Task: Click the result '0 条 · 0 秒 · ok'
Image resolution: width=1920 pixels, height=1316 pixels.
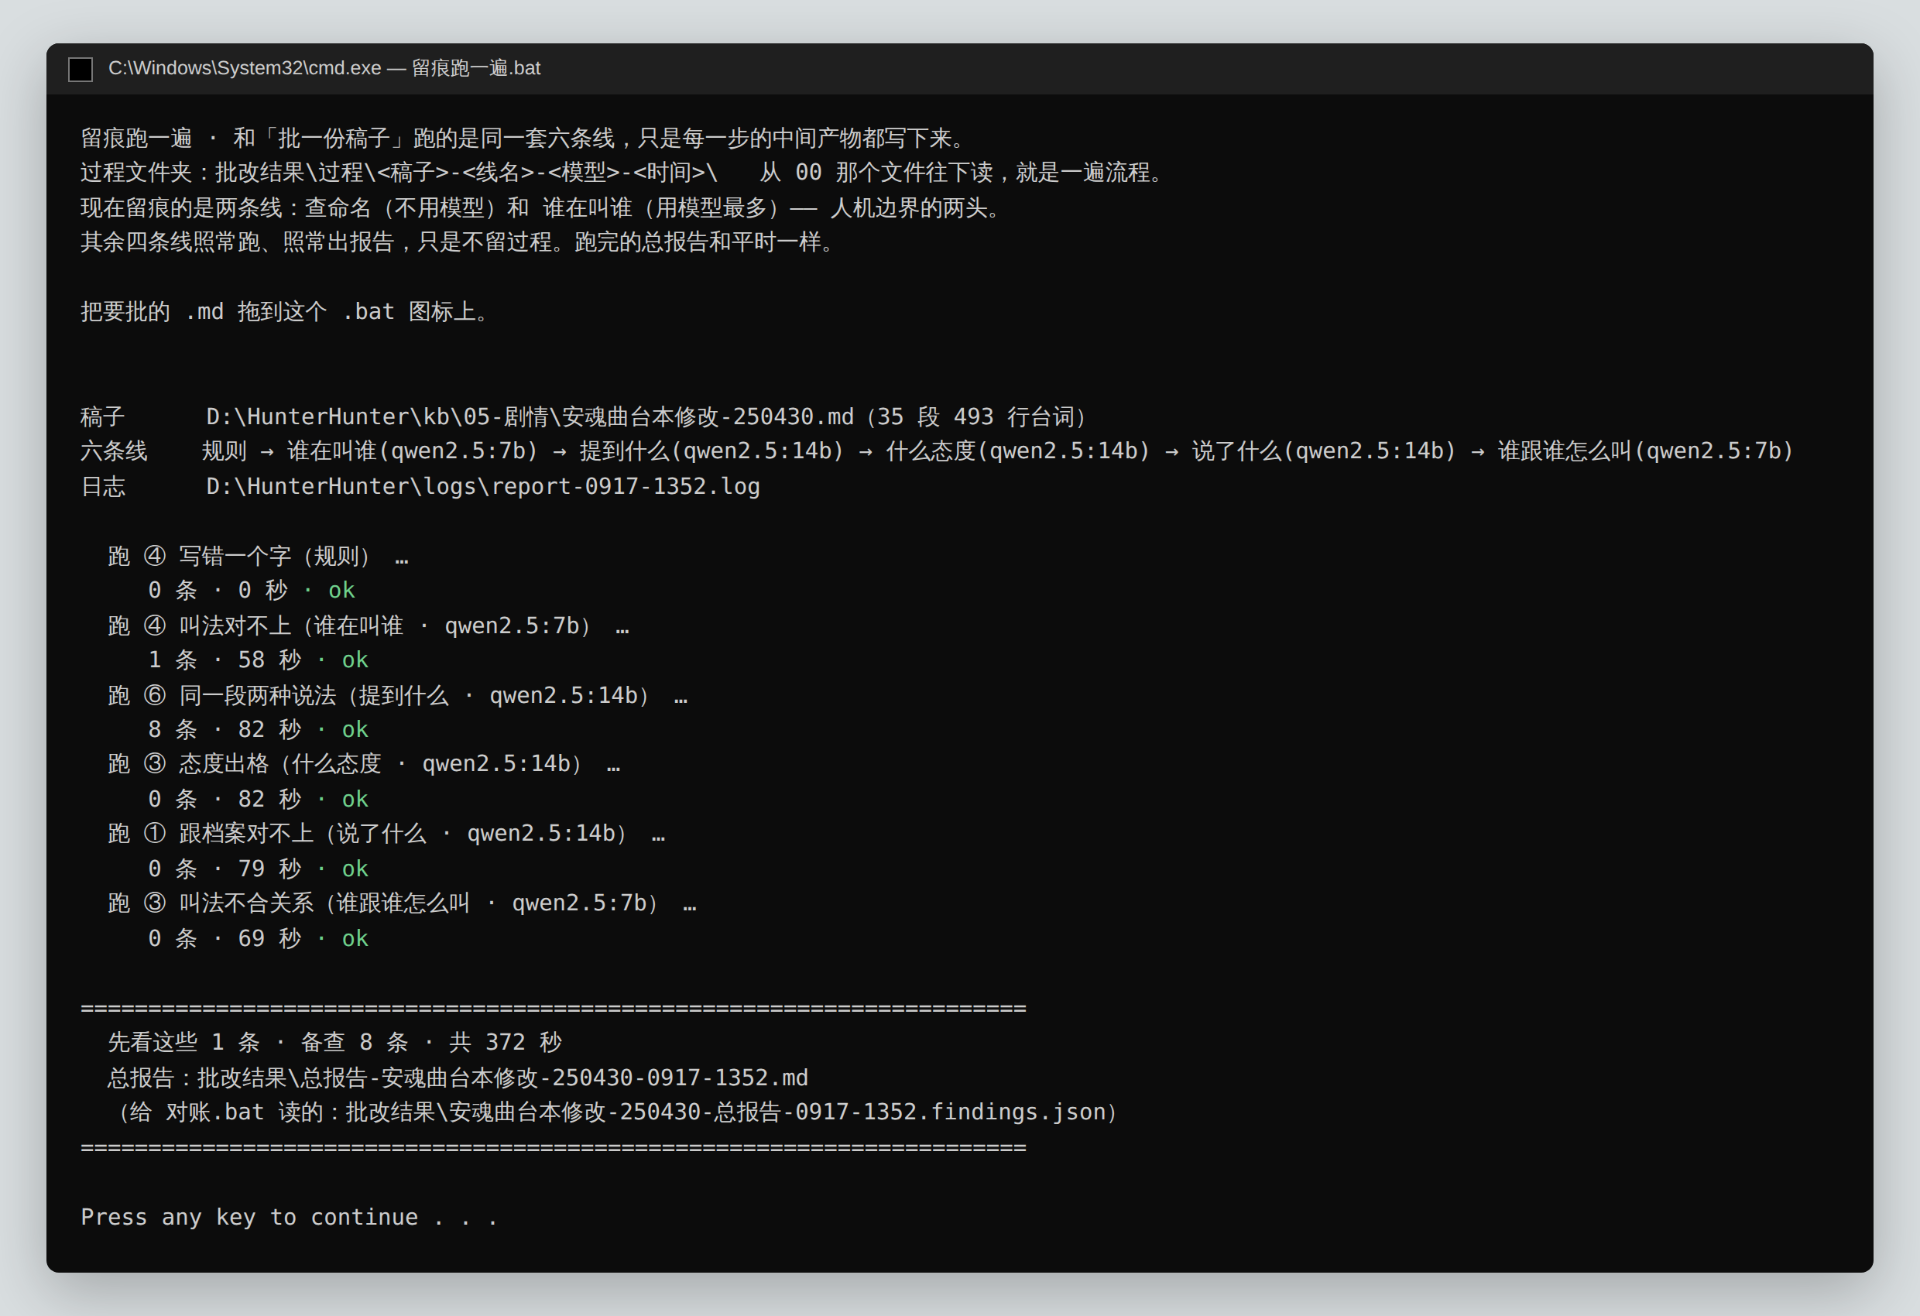Action: [x=251, y=591]
